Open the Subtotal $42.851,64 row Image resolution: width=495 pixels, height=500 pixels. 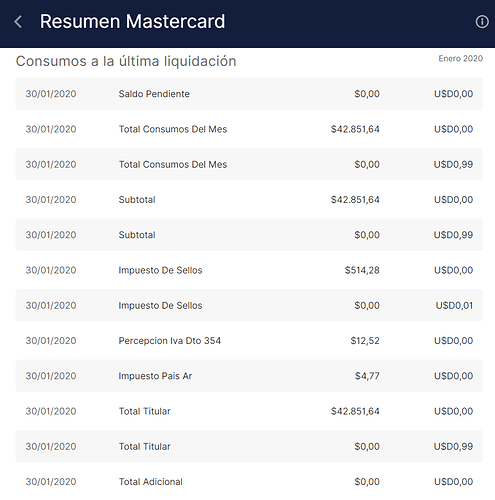tap(249, 200)
